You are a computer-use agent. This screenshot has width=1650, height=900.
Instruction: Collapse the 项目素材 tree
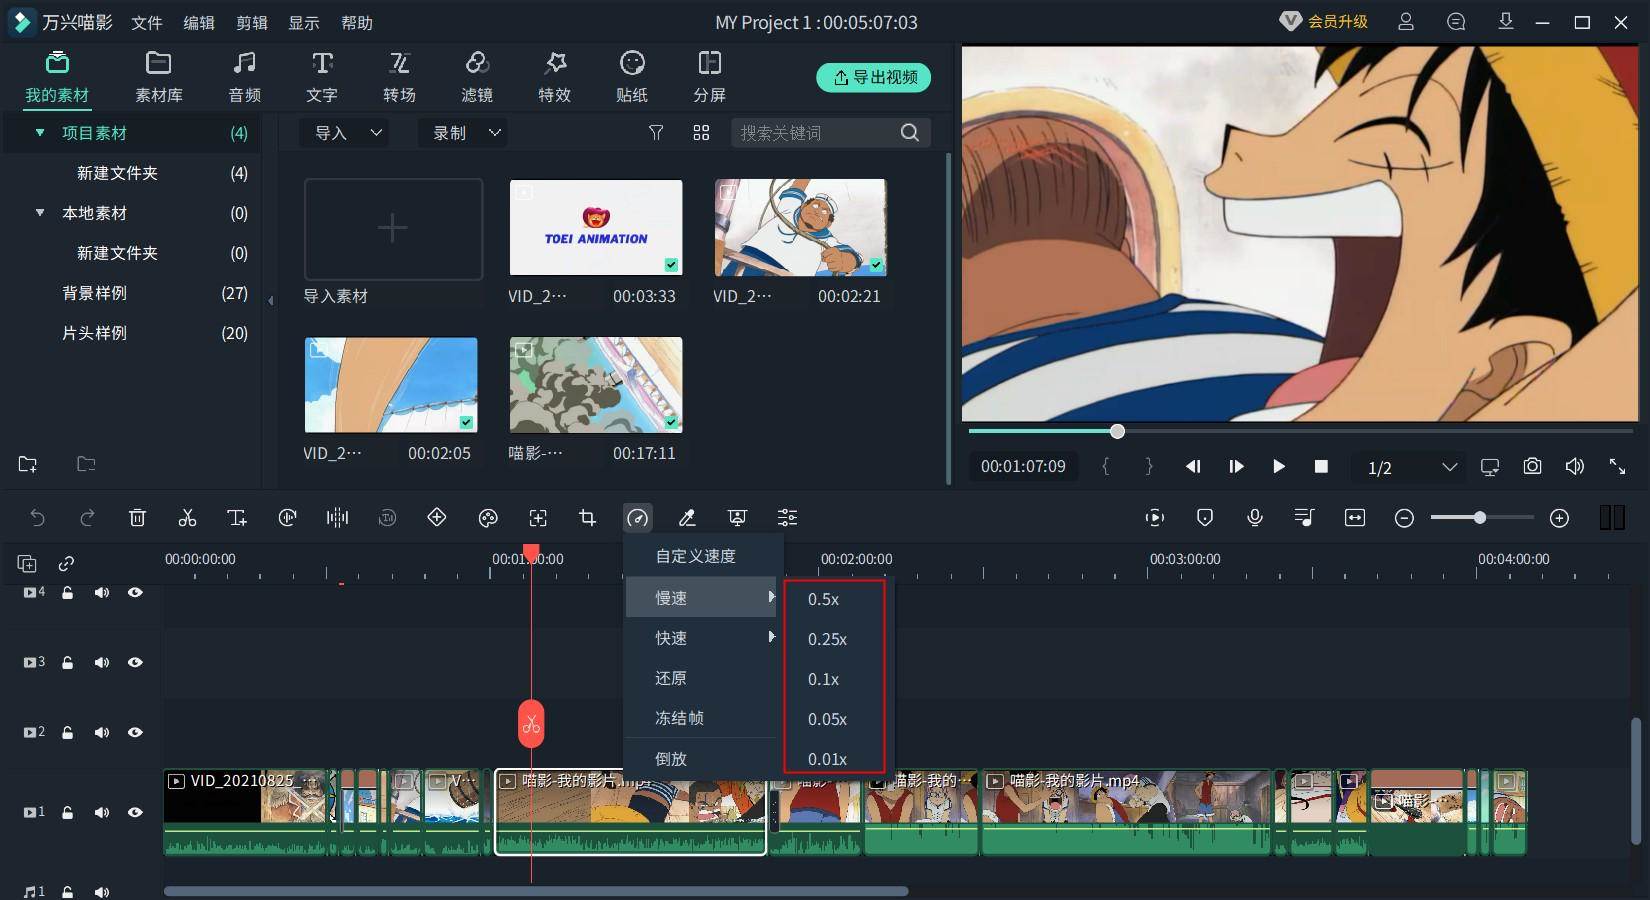(x=40, y=133)
